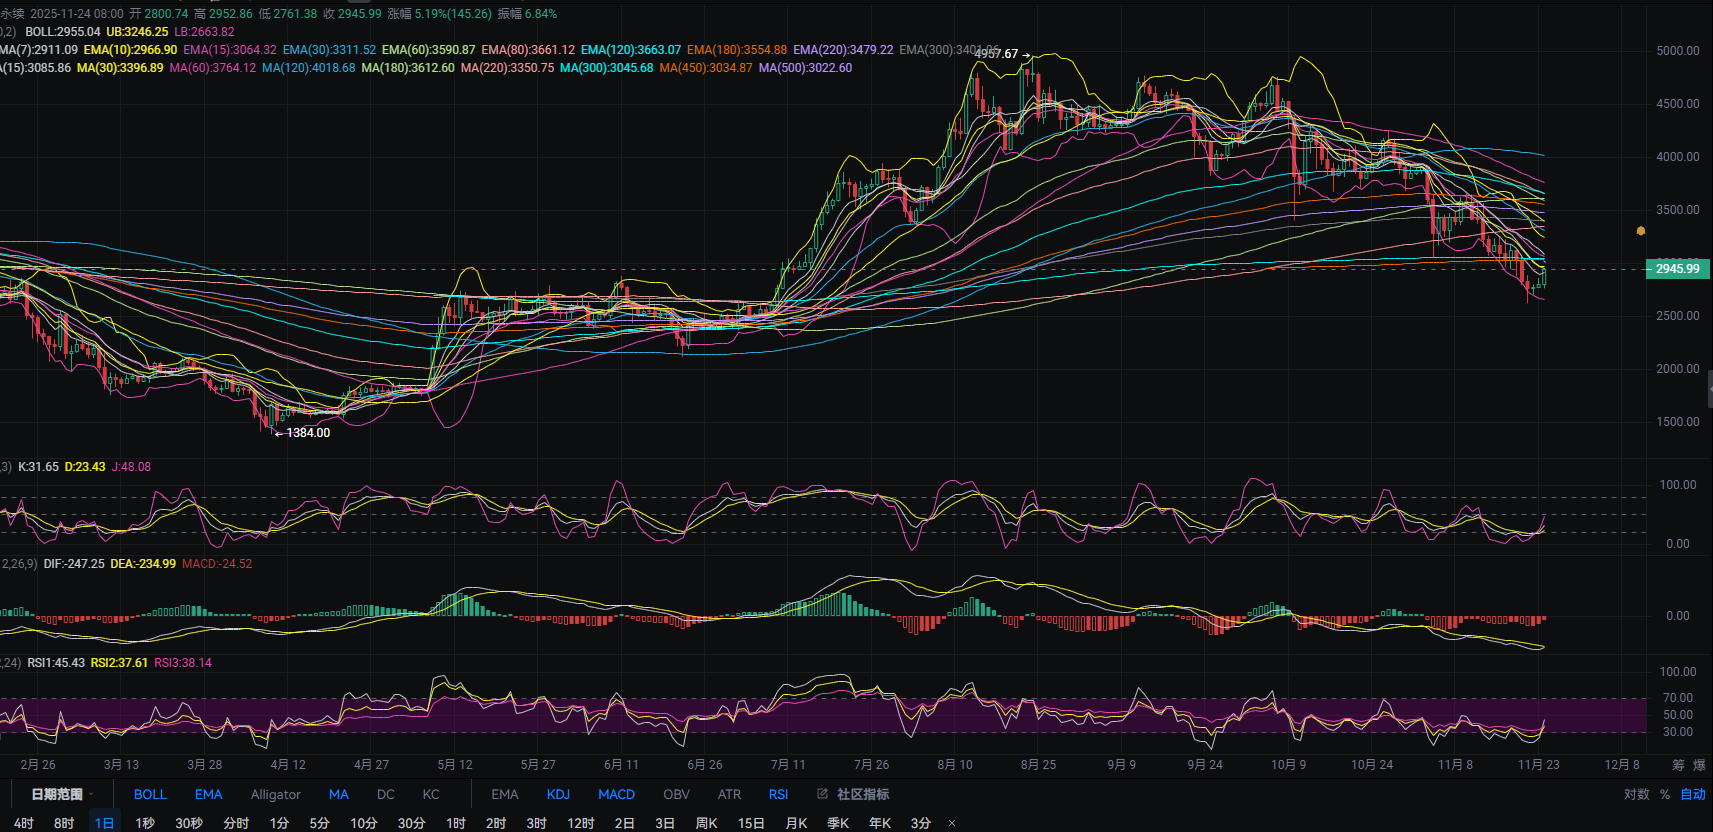Select the 1日 timeframe tab
1713x832 pixels.
(x=104, y=823)
